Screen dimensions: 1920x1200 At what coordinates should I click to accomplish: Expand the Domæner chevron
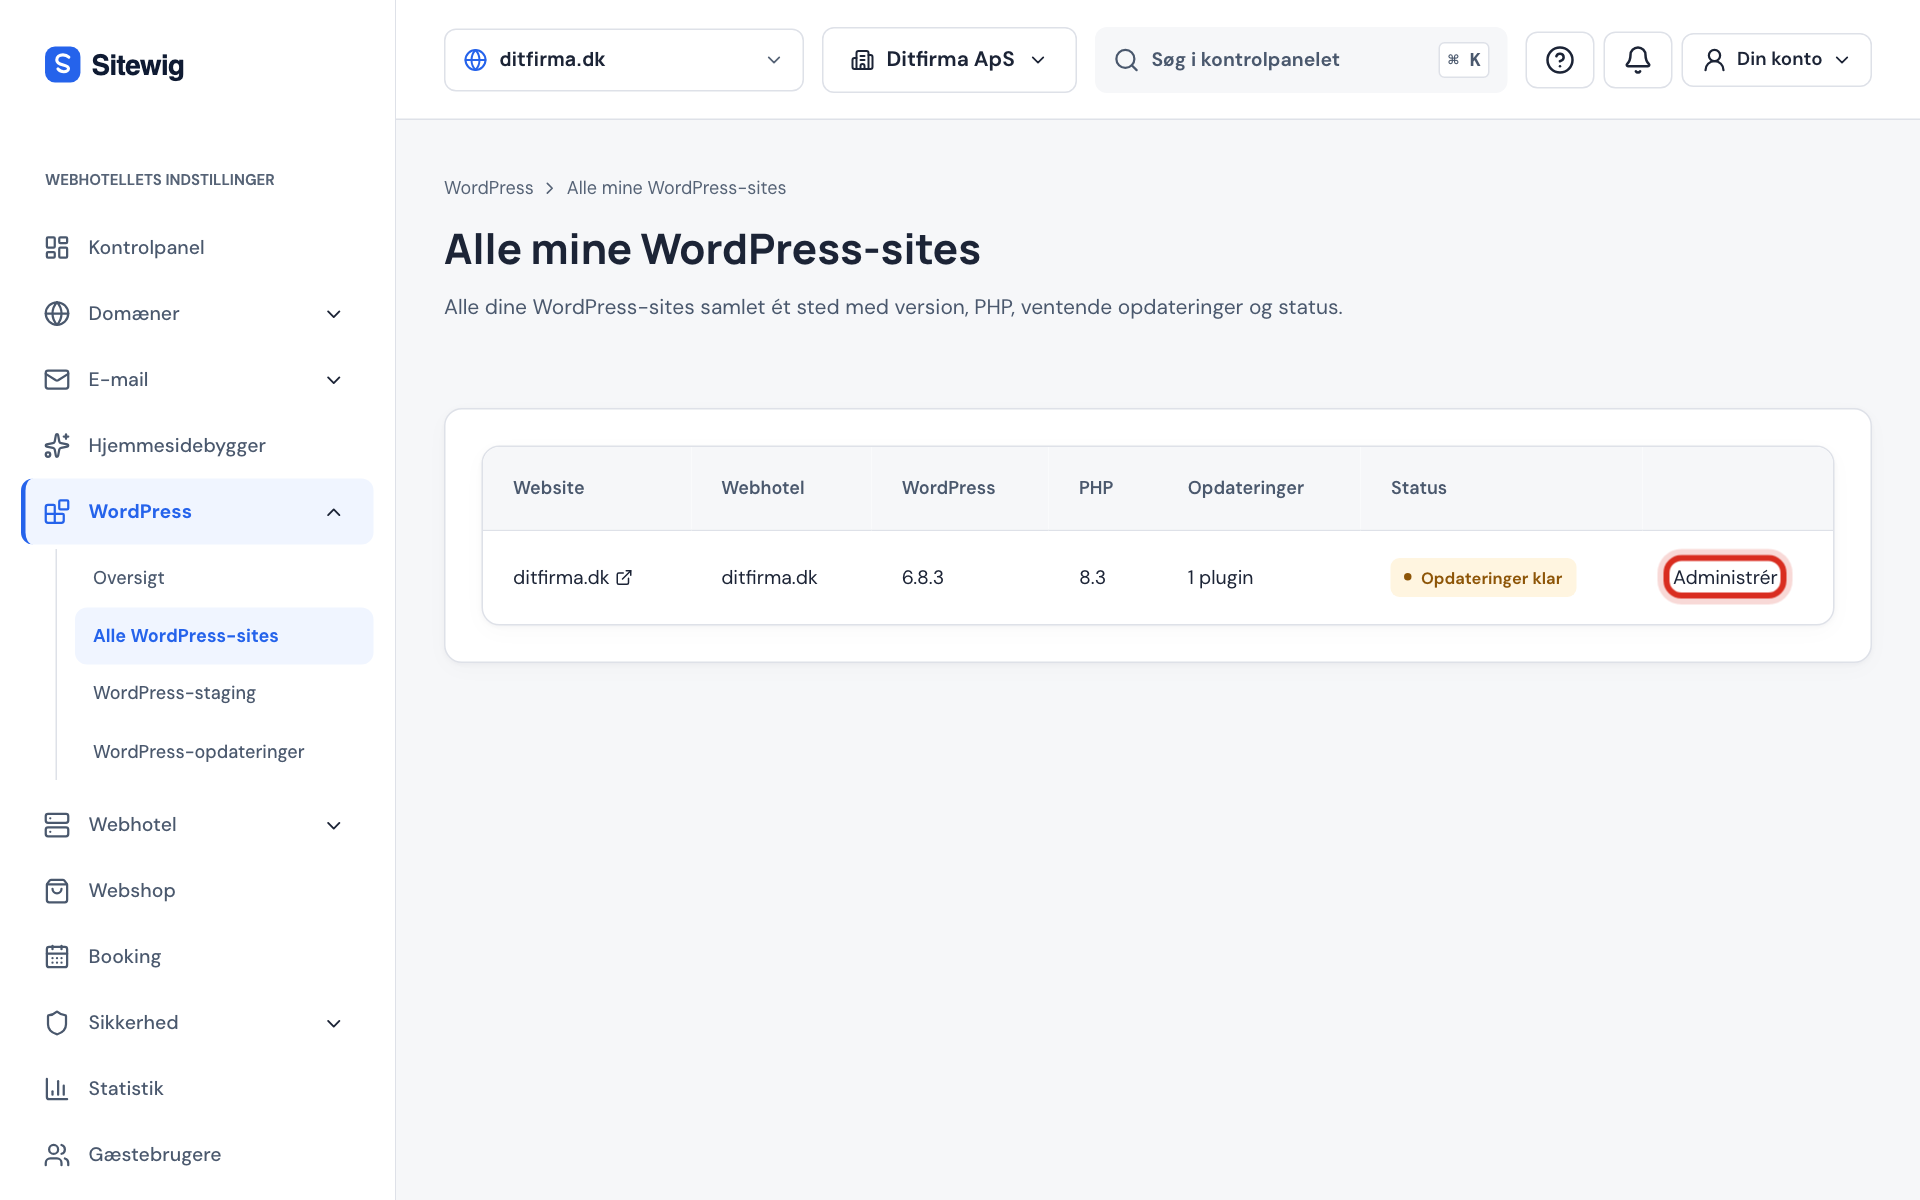[x=334, y=314]
